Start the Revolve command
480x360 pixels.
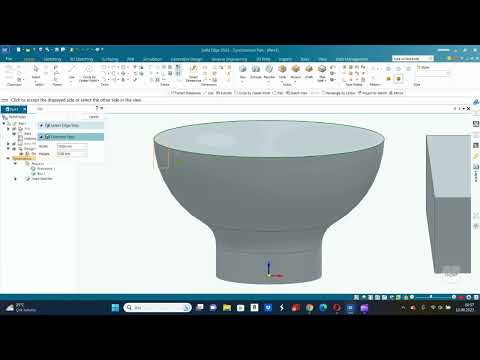[269, 71]
